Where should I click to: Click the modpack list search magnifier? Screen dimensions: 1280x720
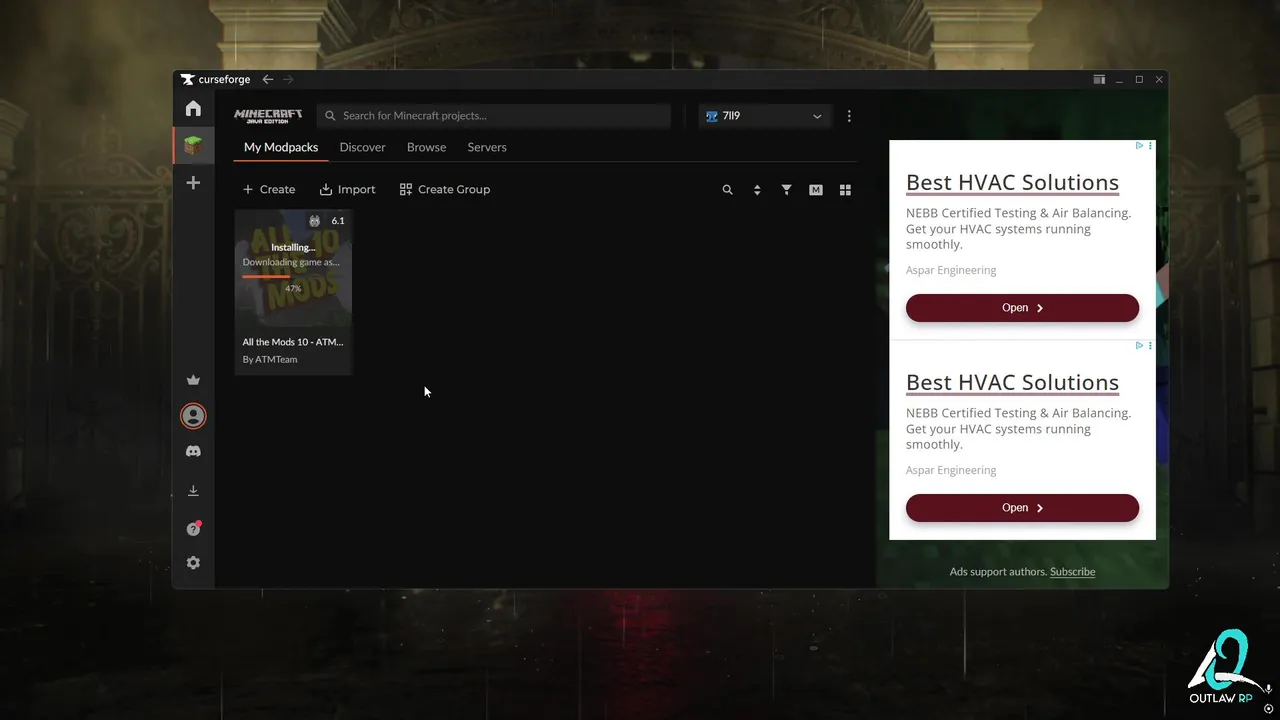[x=727, y=190]
